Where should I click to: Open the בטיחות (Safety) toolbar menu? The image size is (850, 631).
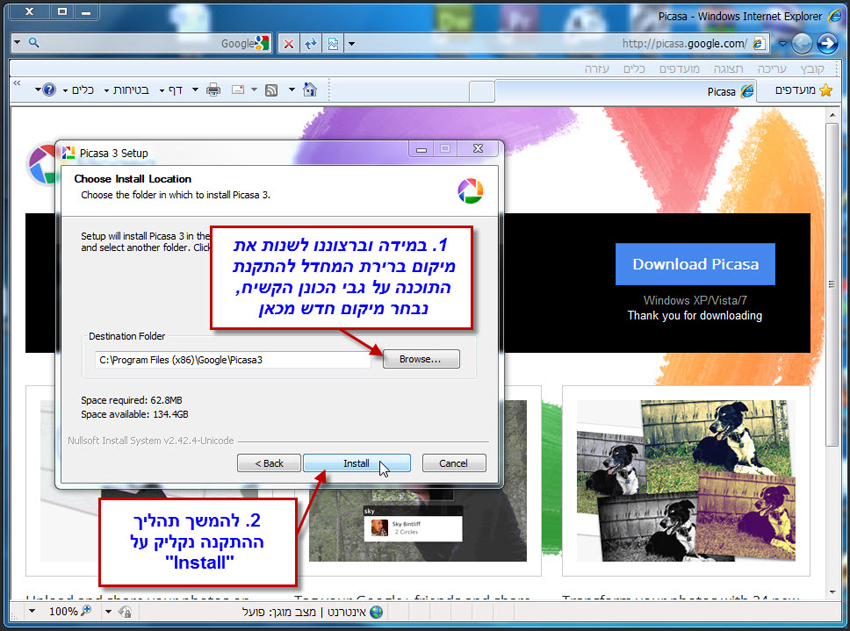126,90
